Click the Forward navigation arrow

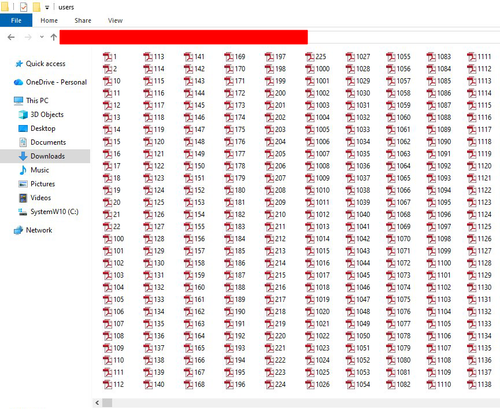click(28, 37)
